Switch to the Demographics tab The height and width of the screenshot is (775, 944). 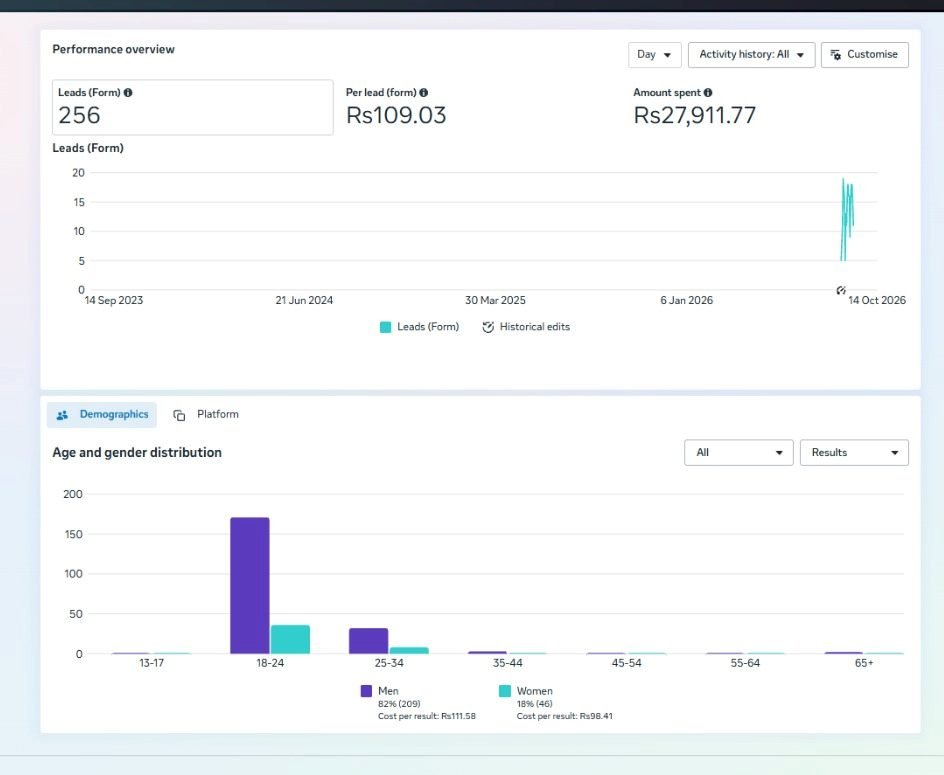102,415
